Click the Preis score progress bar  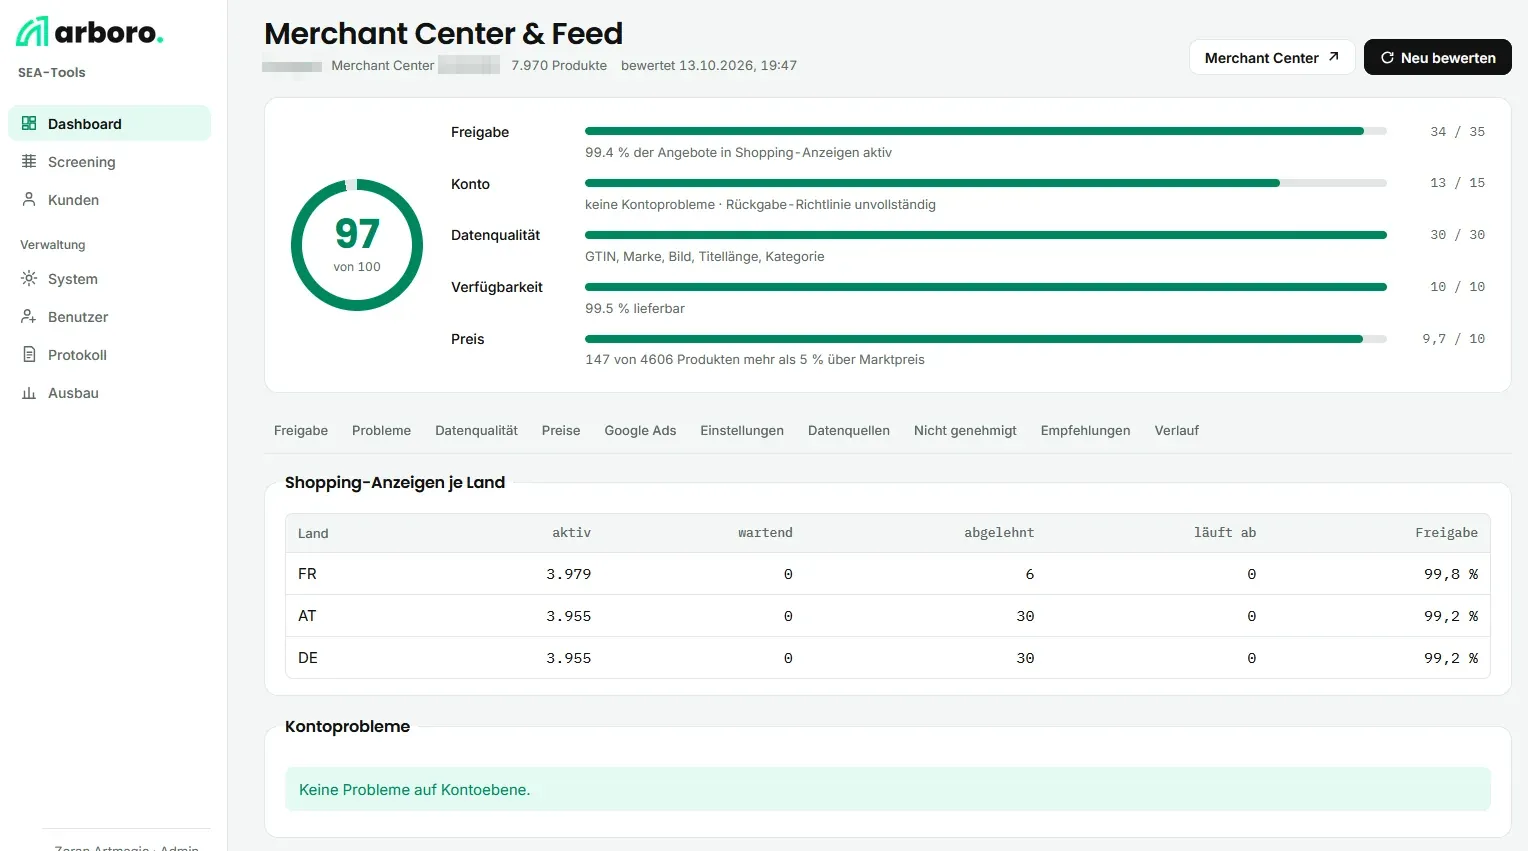pos(986,339)
